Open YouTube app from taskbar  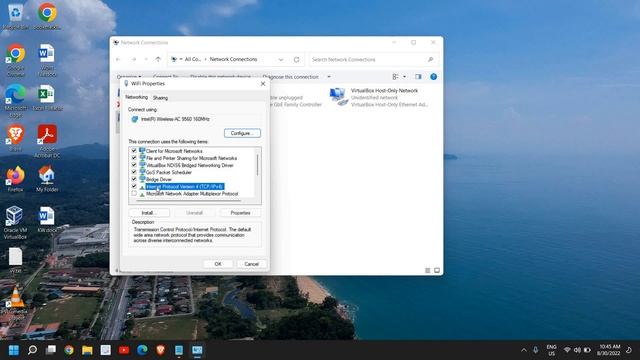(124, 350)
